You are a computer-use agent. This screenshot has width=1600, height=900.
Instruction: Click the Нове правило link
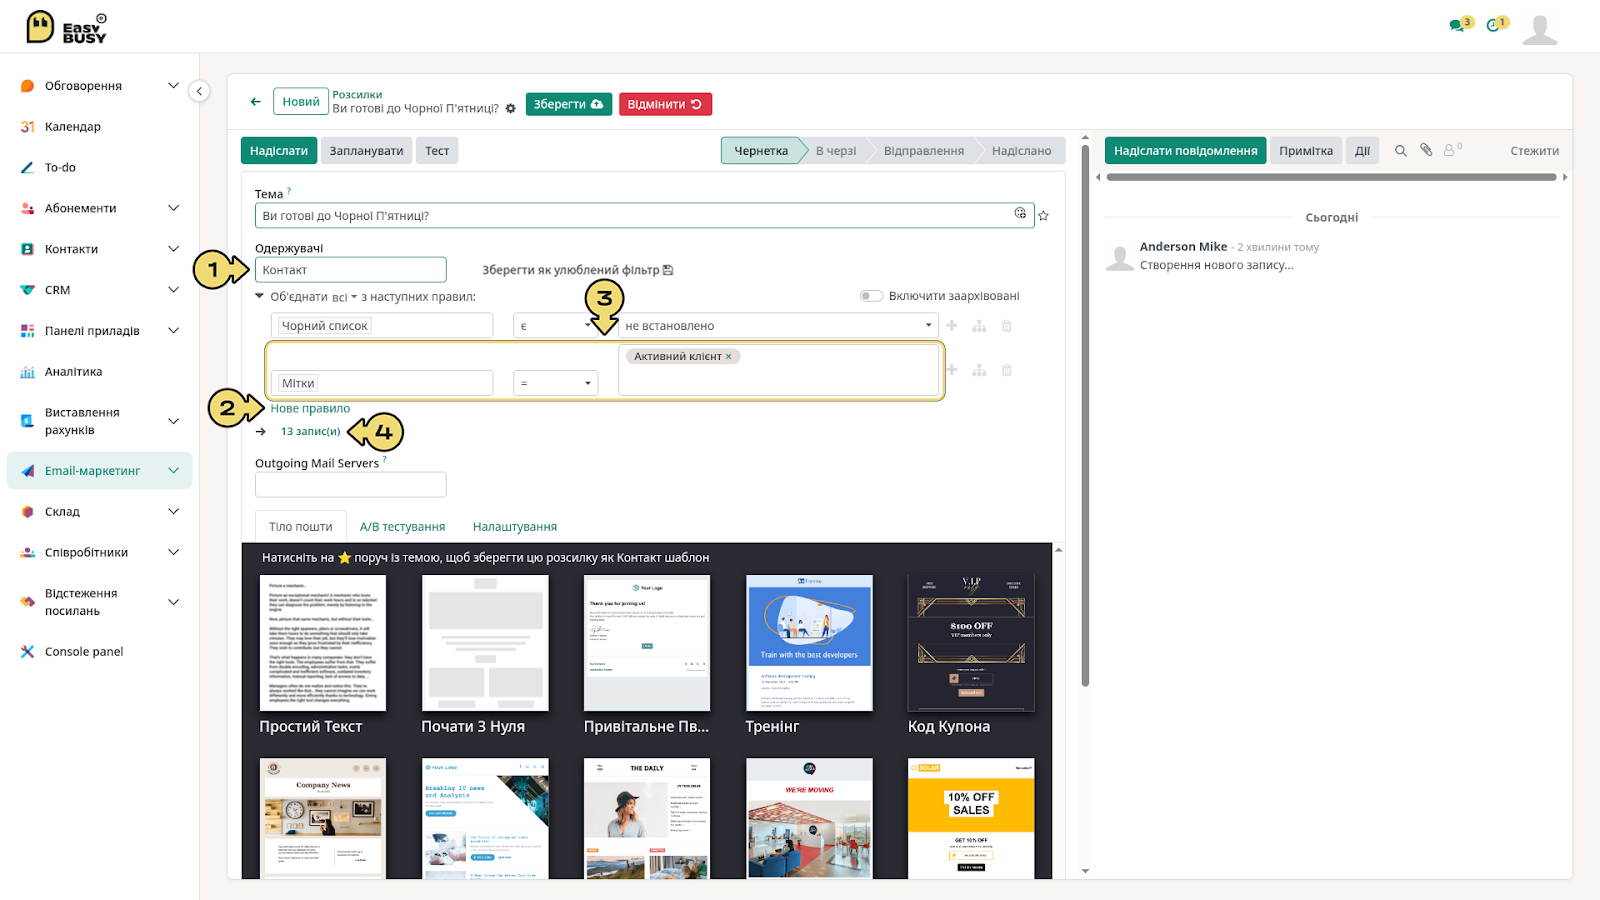point(310,409)
